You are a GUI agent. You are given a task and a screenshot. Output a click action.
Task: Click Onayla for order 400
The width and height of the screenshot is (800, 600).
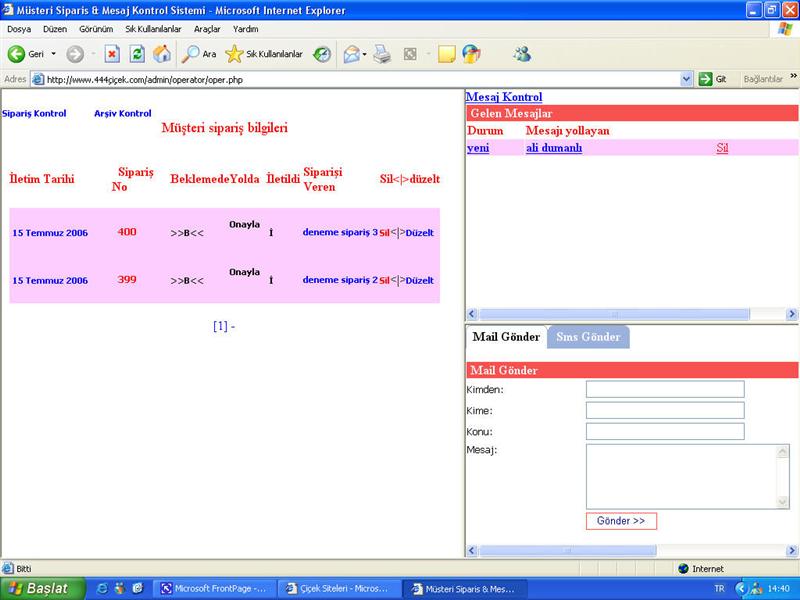244,224
